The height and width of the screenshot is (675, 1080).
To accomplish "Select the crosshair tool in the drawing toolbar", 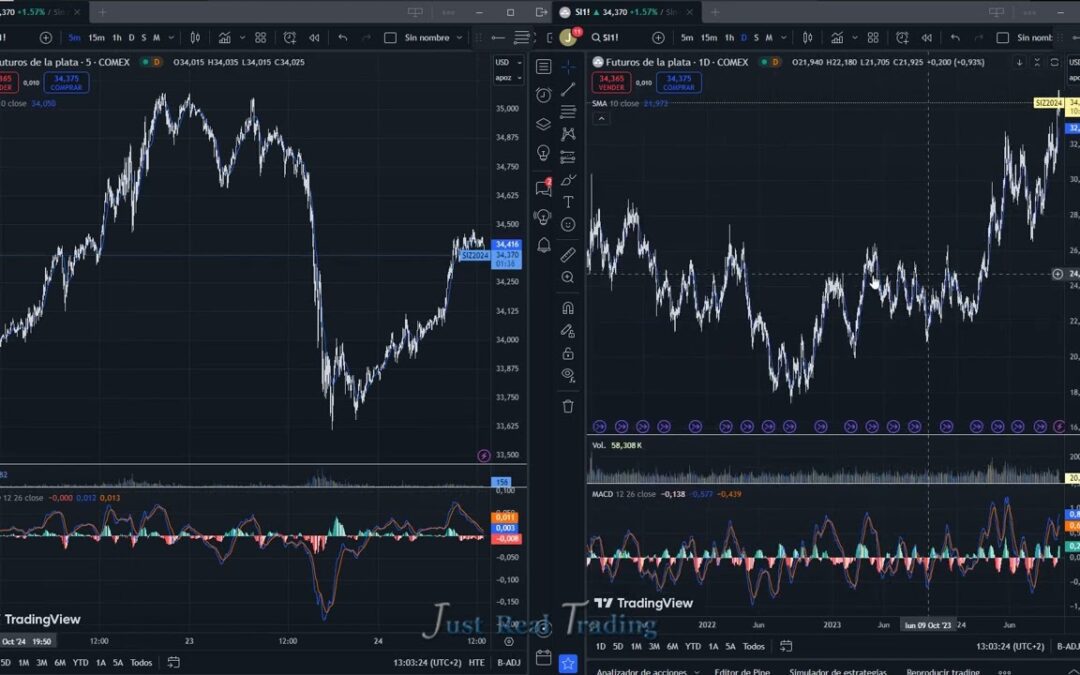I will [569, 66].
